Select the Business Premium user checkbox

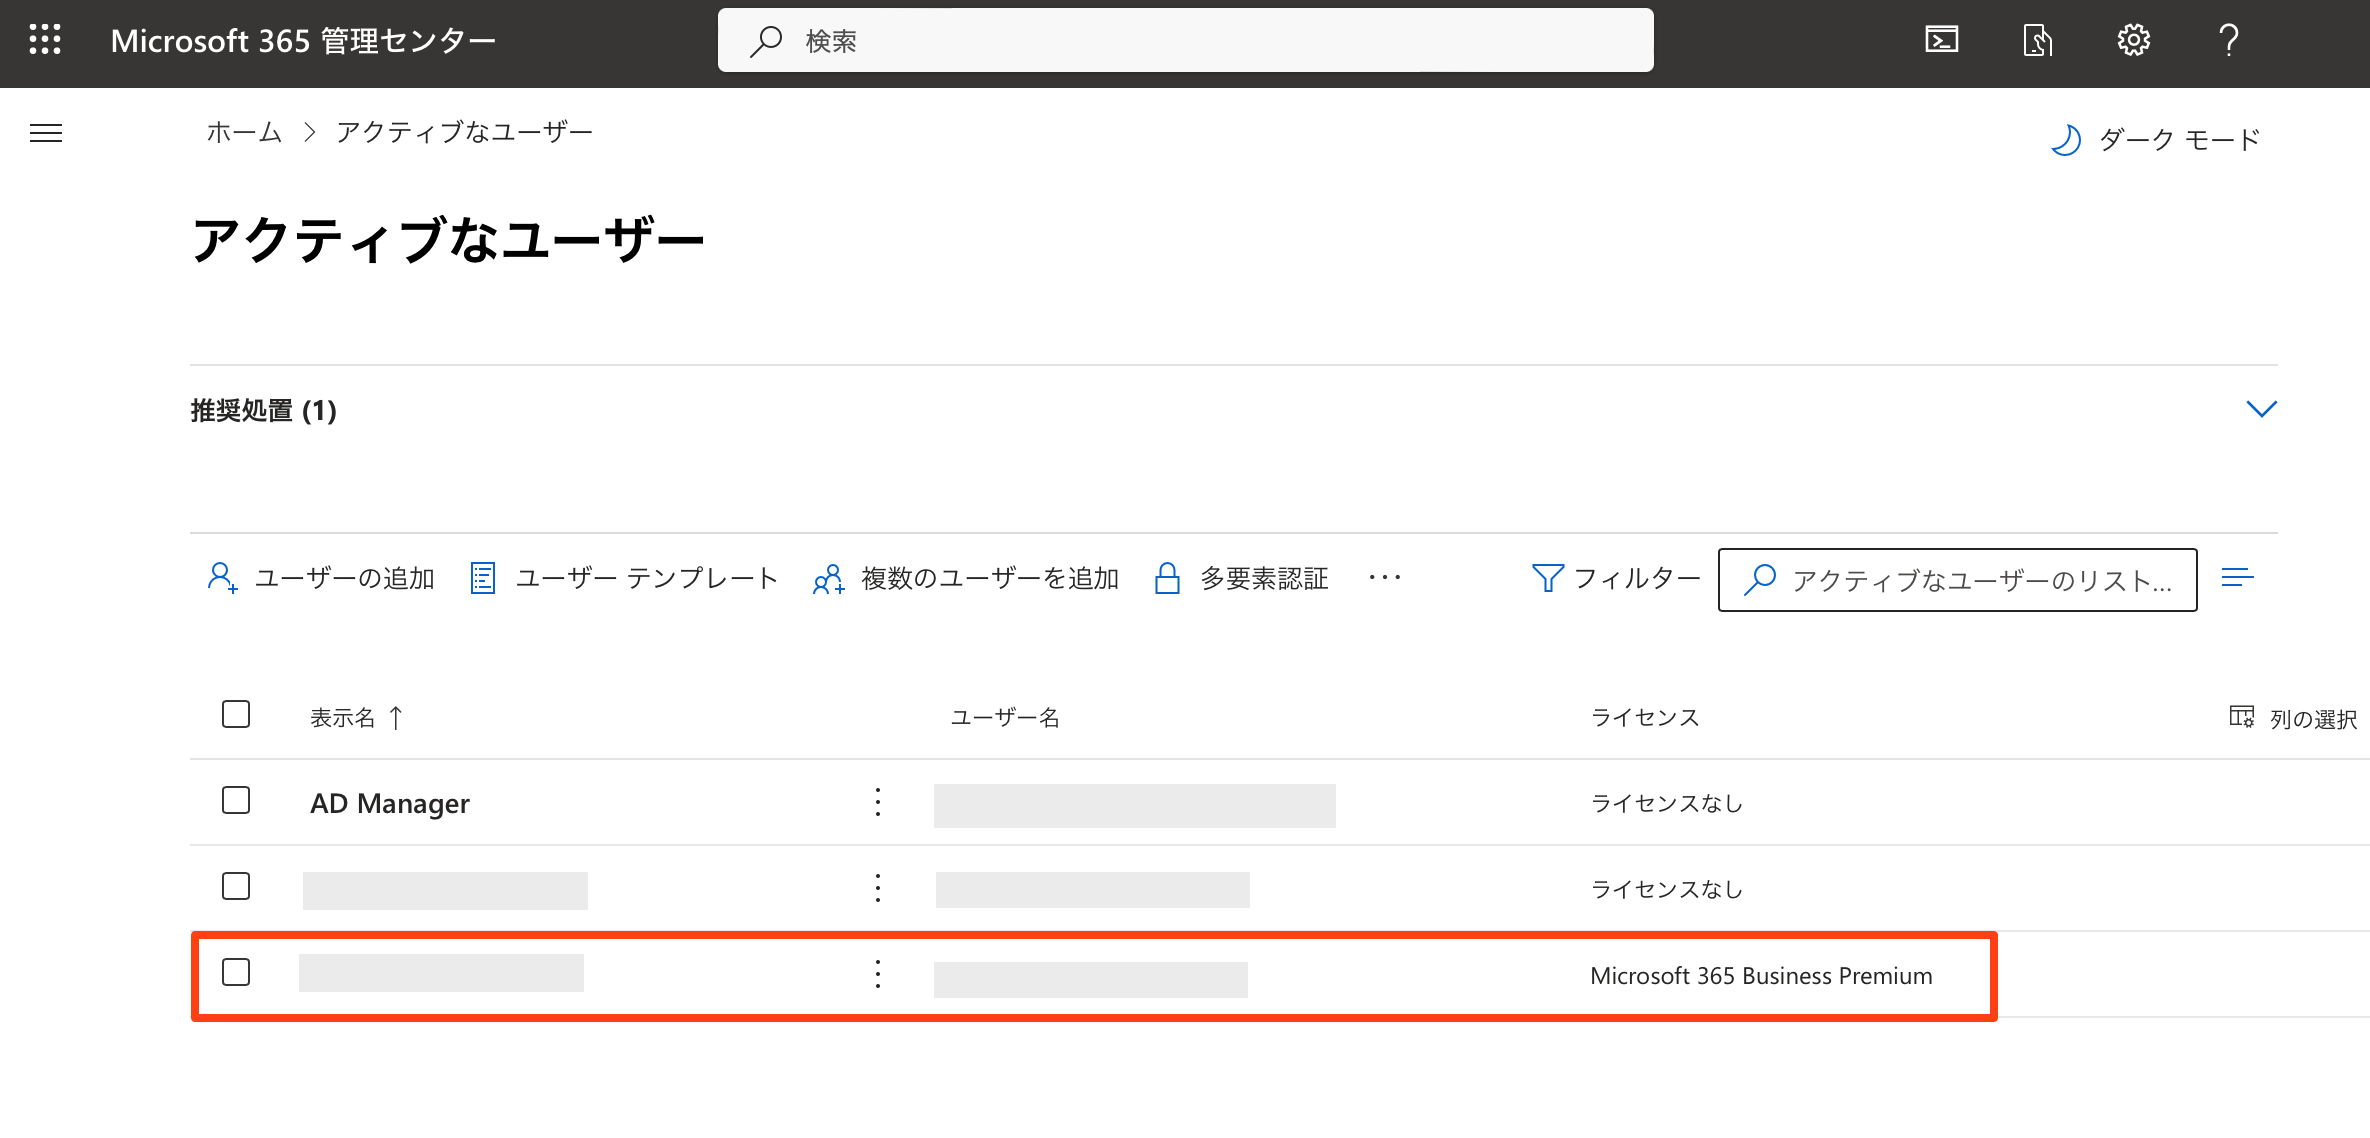coord(236,972)
